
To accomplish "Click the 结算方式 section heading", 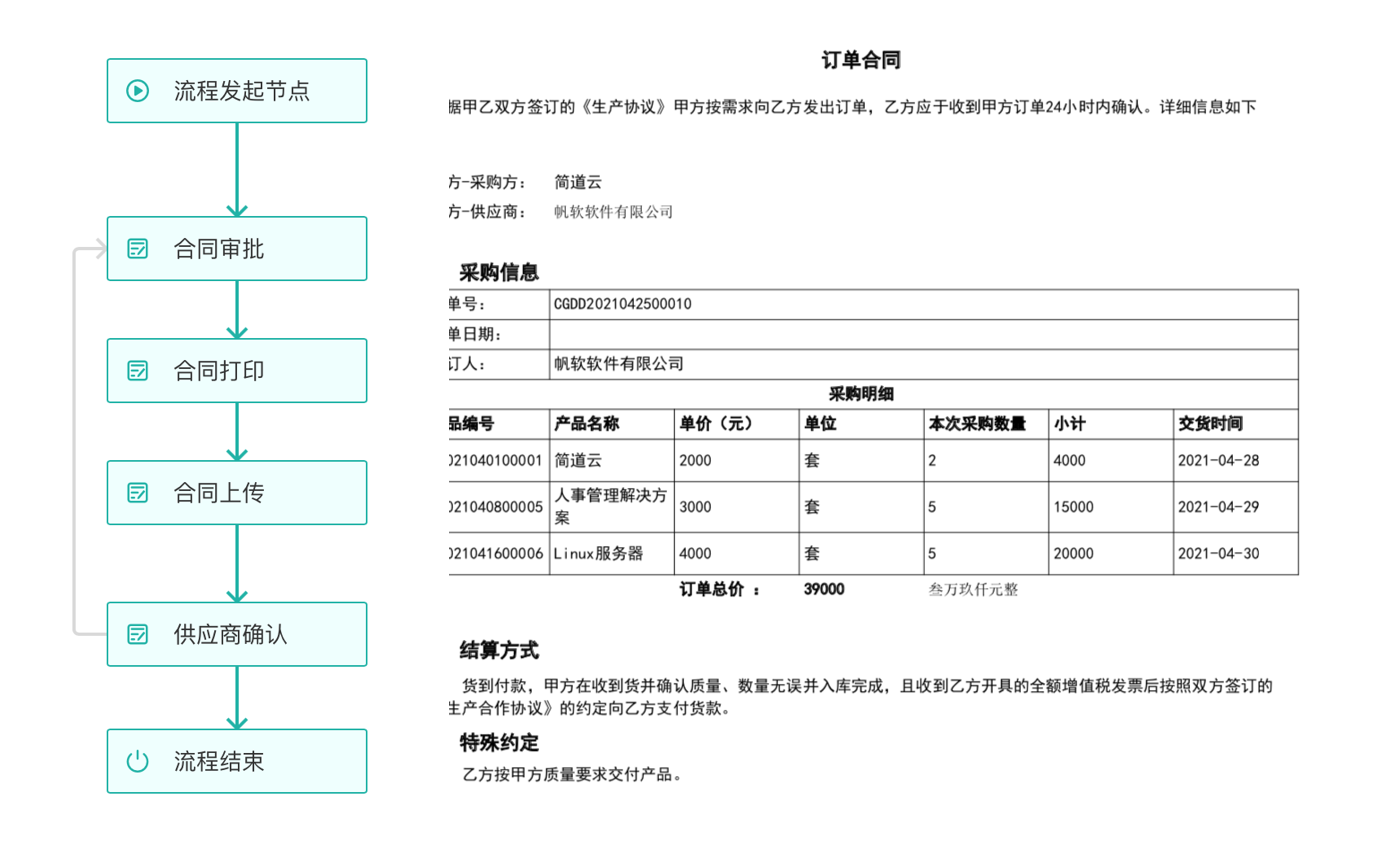I will [499, 651].
